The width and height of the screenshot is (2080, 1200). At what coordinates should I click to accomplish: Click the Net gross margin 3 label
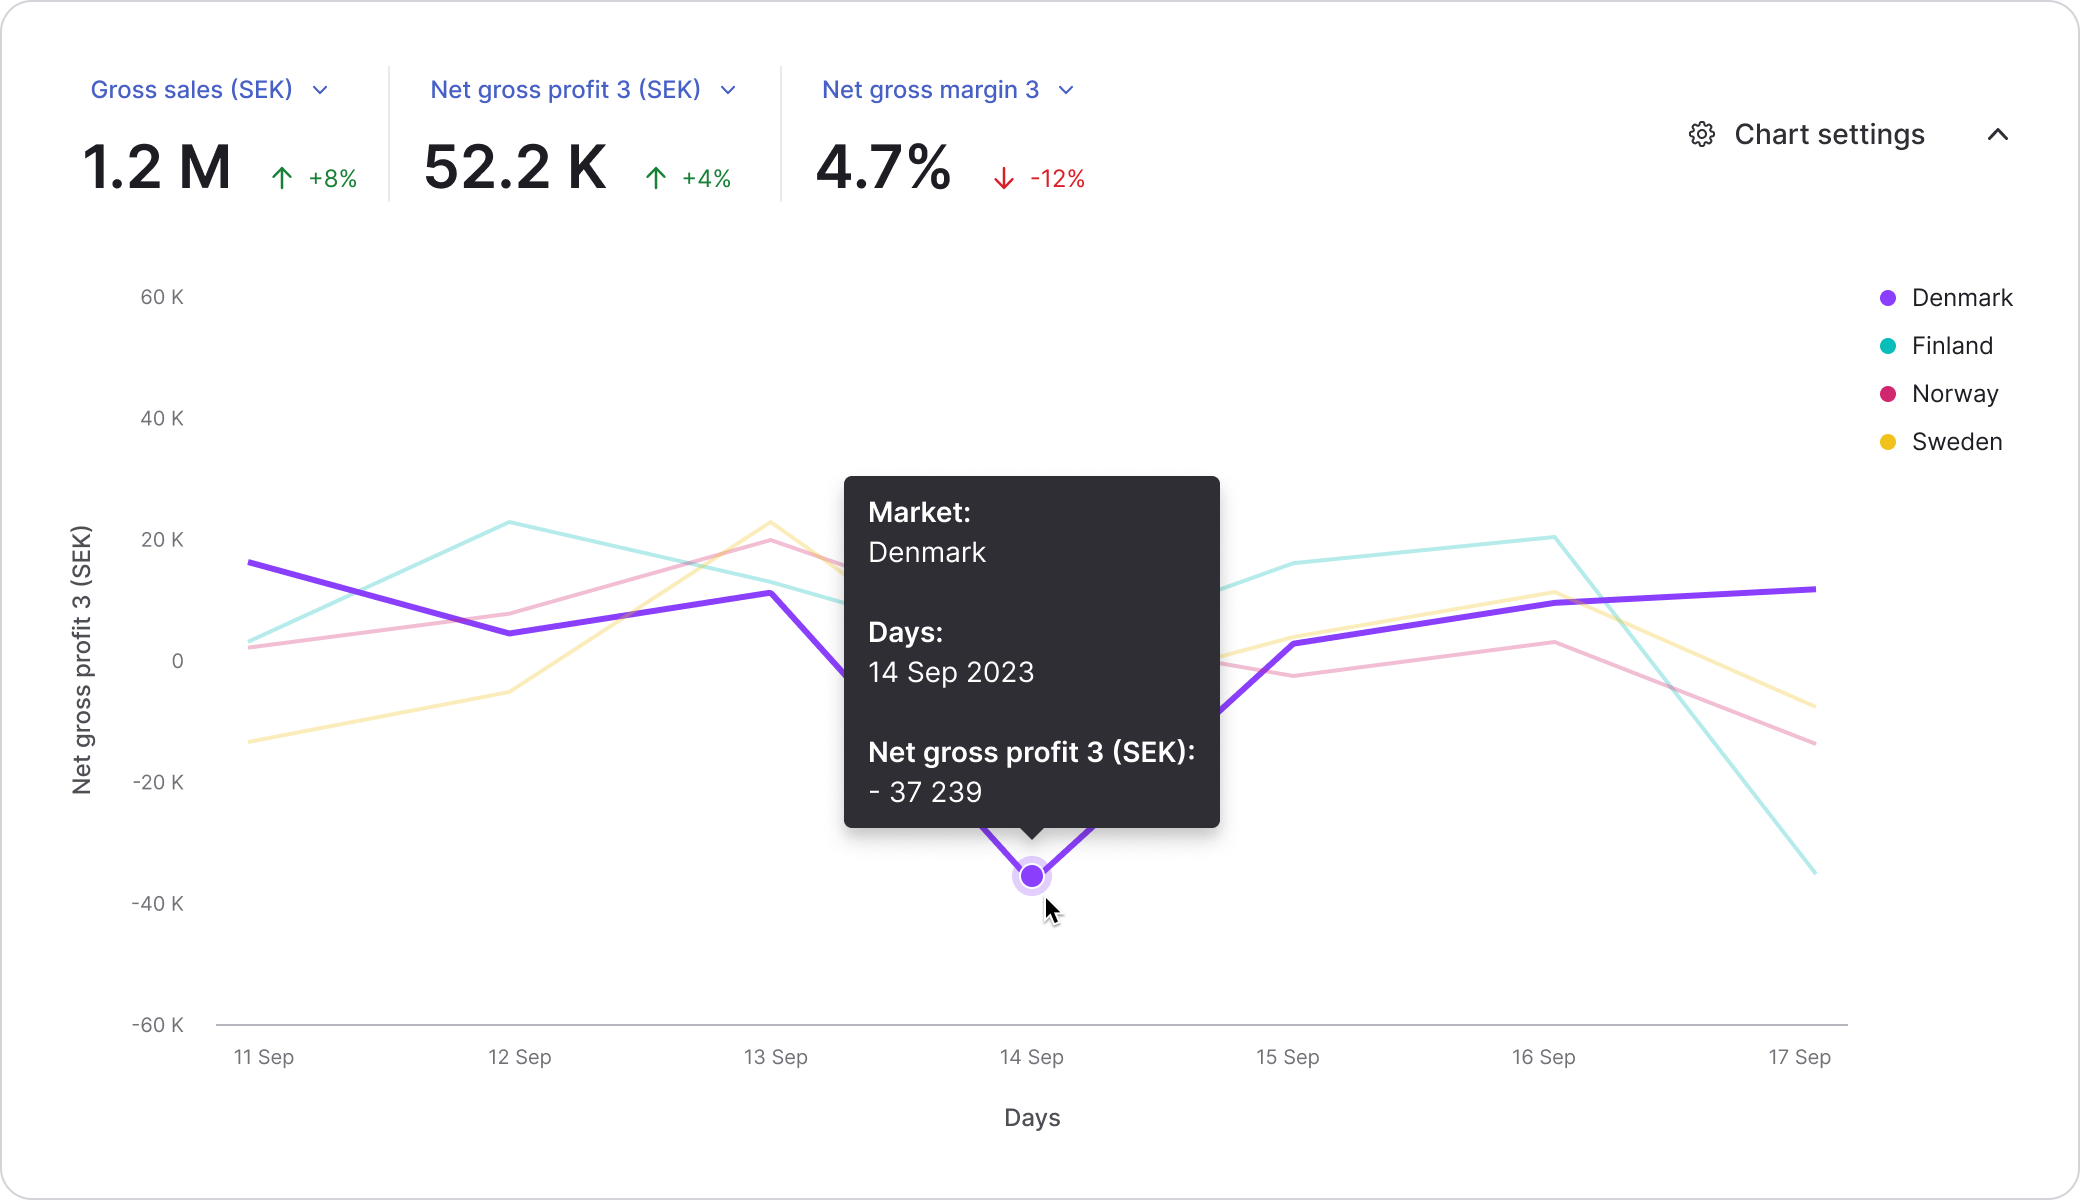coord(930,90)
